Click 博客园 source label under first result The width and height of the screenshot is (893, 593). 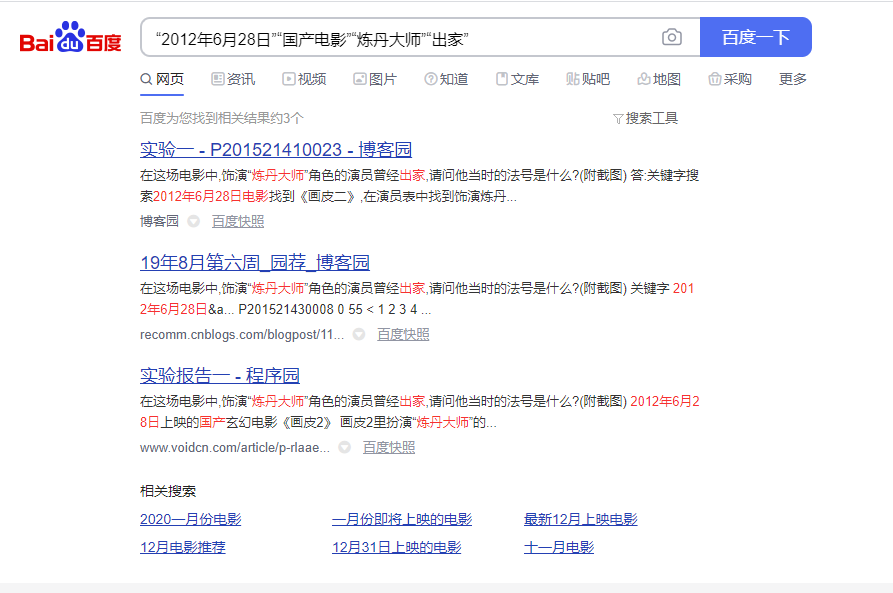pyautogui.click(x=159, y=221)
